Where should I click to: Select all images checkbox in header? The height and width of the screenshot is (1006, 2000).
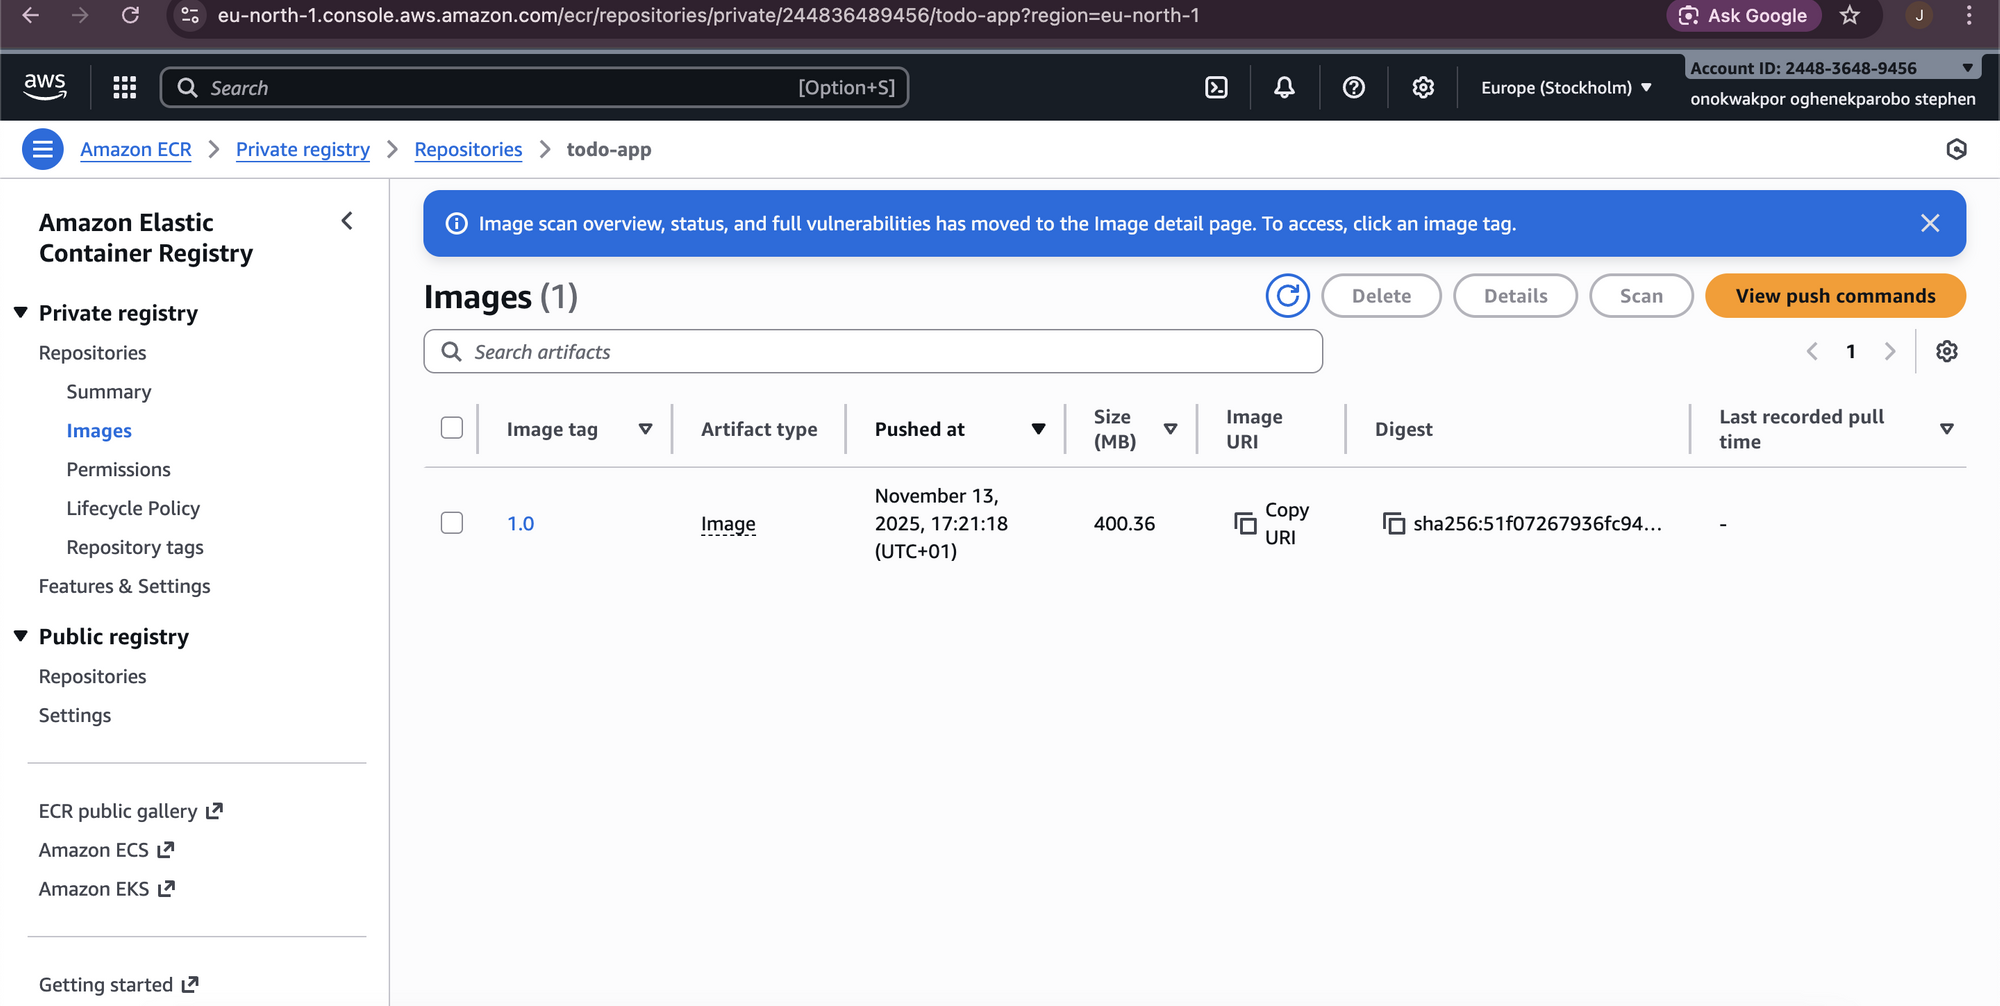click(x=452, y=428)
